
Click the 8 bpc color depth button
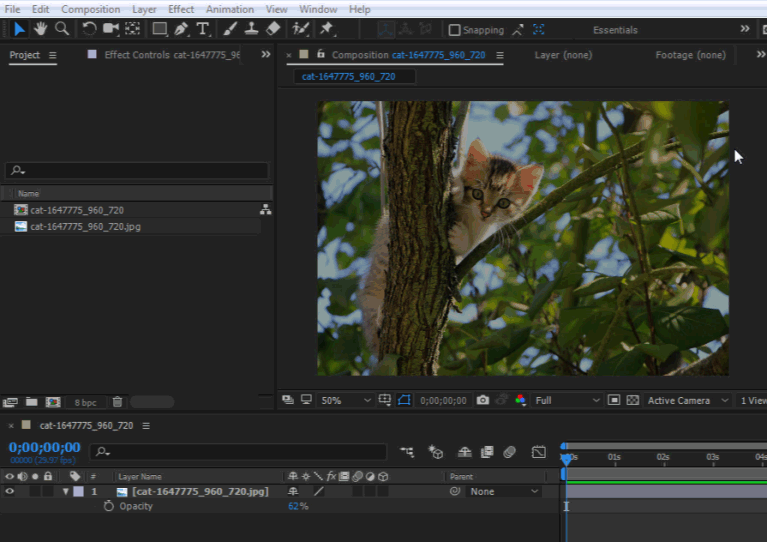point(86,402)
